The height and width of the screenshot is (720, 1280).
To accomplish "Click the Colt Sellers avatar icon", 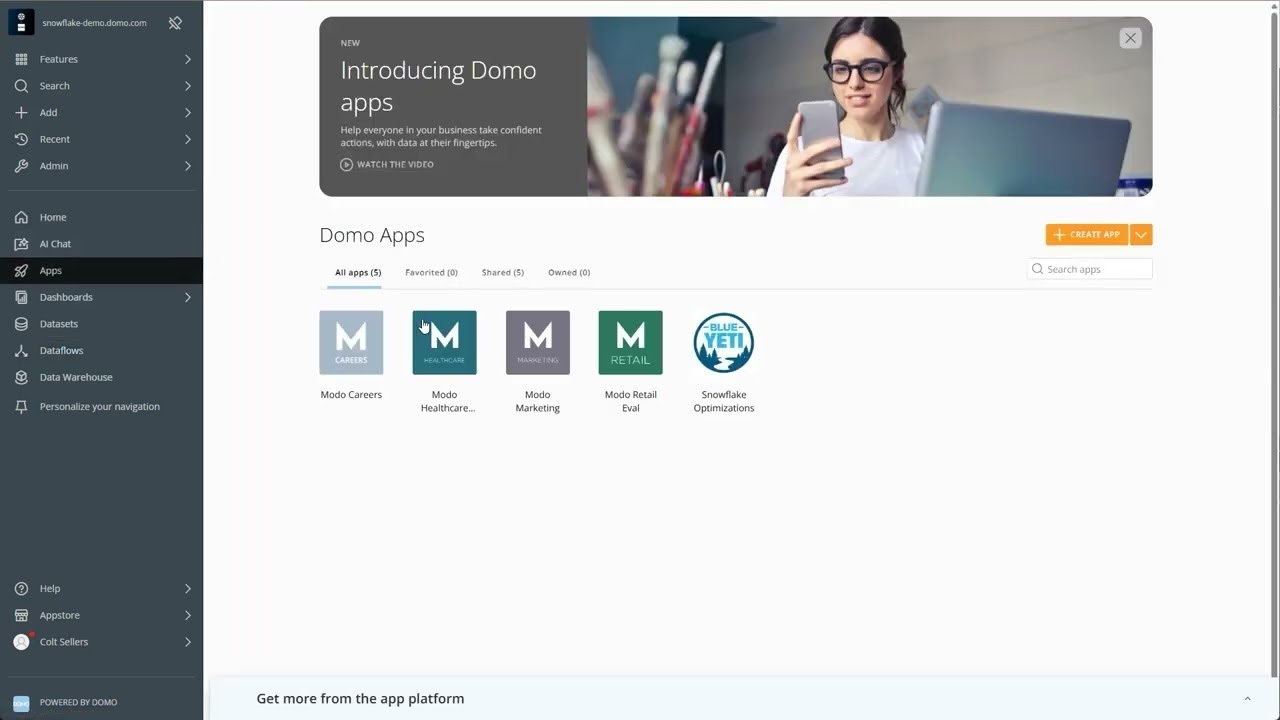I will point(21,642).
